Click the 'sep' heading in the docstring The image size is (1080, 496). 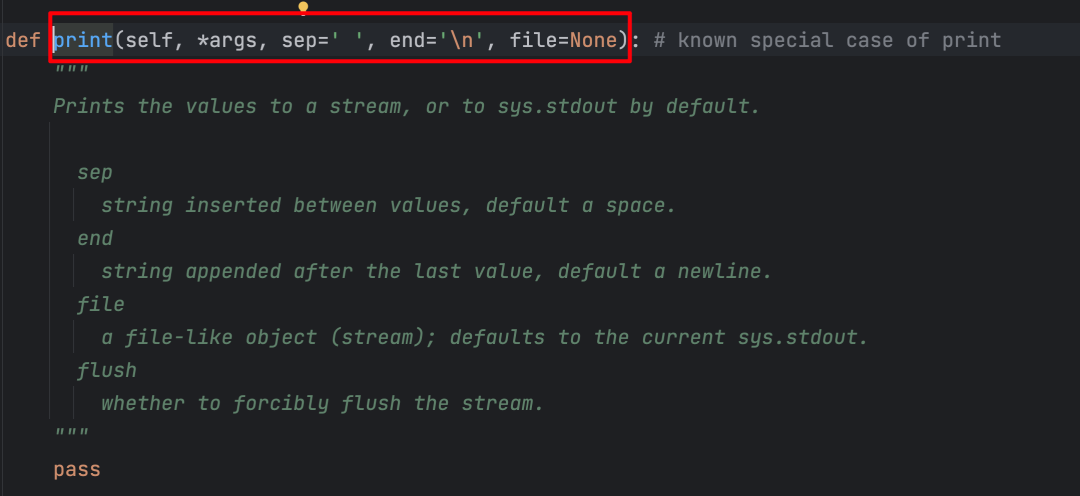pyautogui.click(x=95, y=172)
